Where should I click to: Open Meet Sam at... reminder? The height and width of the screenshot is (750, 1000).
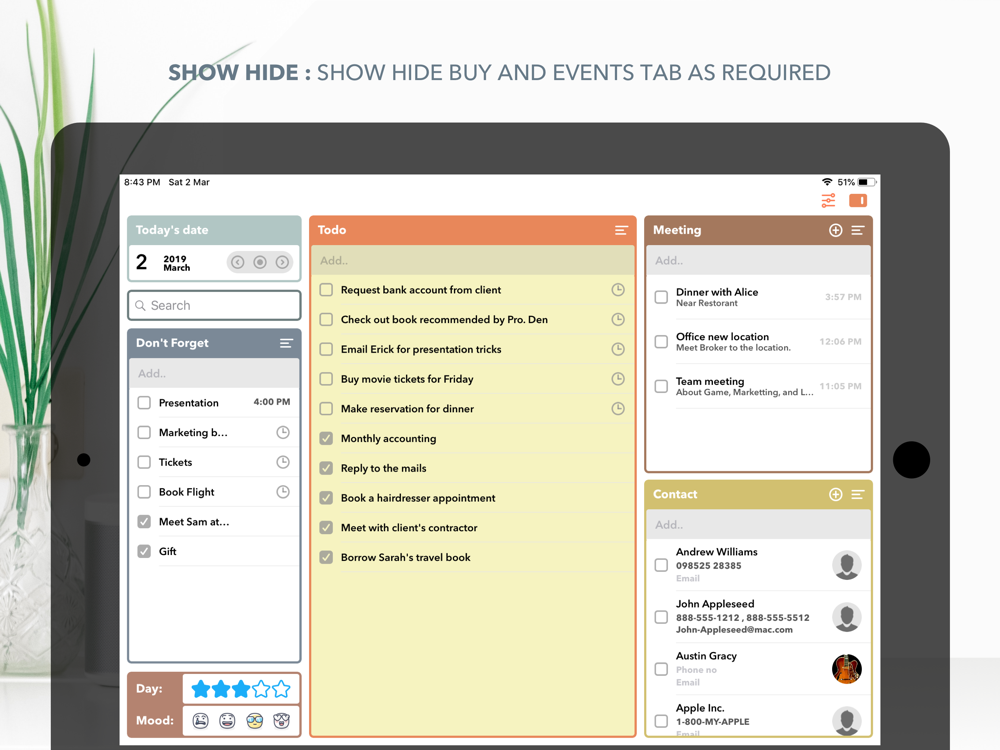[x=214, y=522]
